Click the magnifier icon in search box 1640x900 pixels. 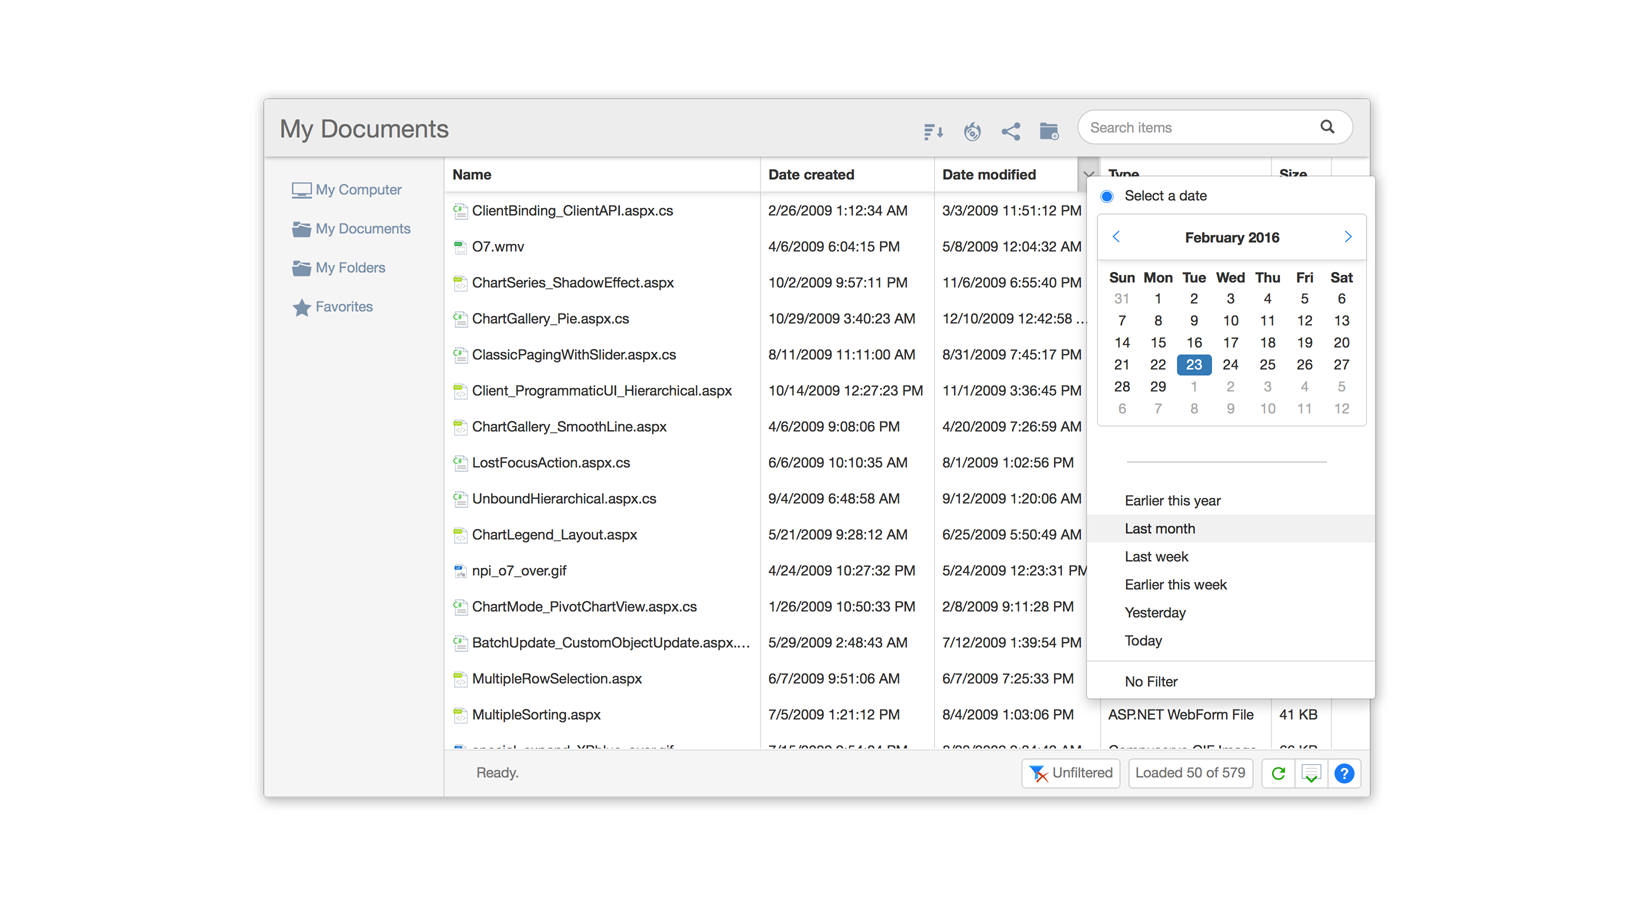(1327, 127)
